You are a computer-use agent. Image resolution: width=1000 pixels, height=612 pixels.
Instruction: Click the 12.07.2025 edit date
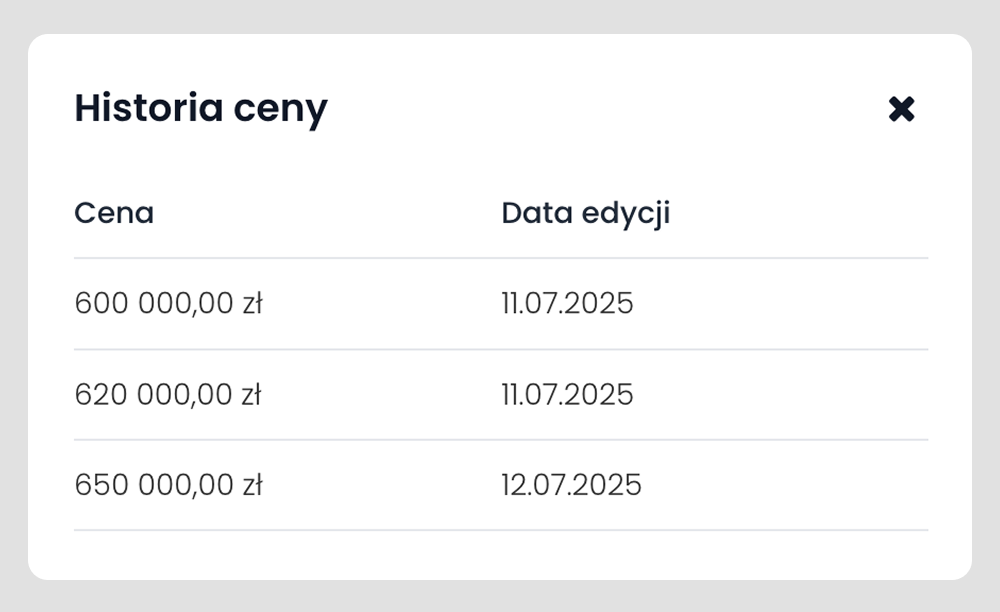coord(571,485)
